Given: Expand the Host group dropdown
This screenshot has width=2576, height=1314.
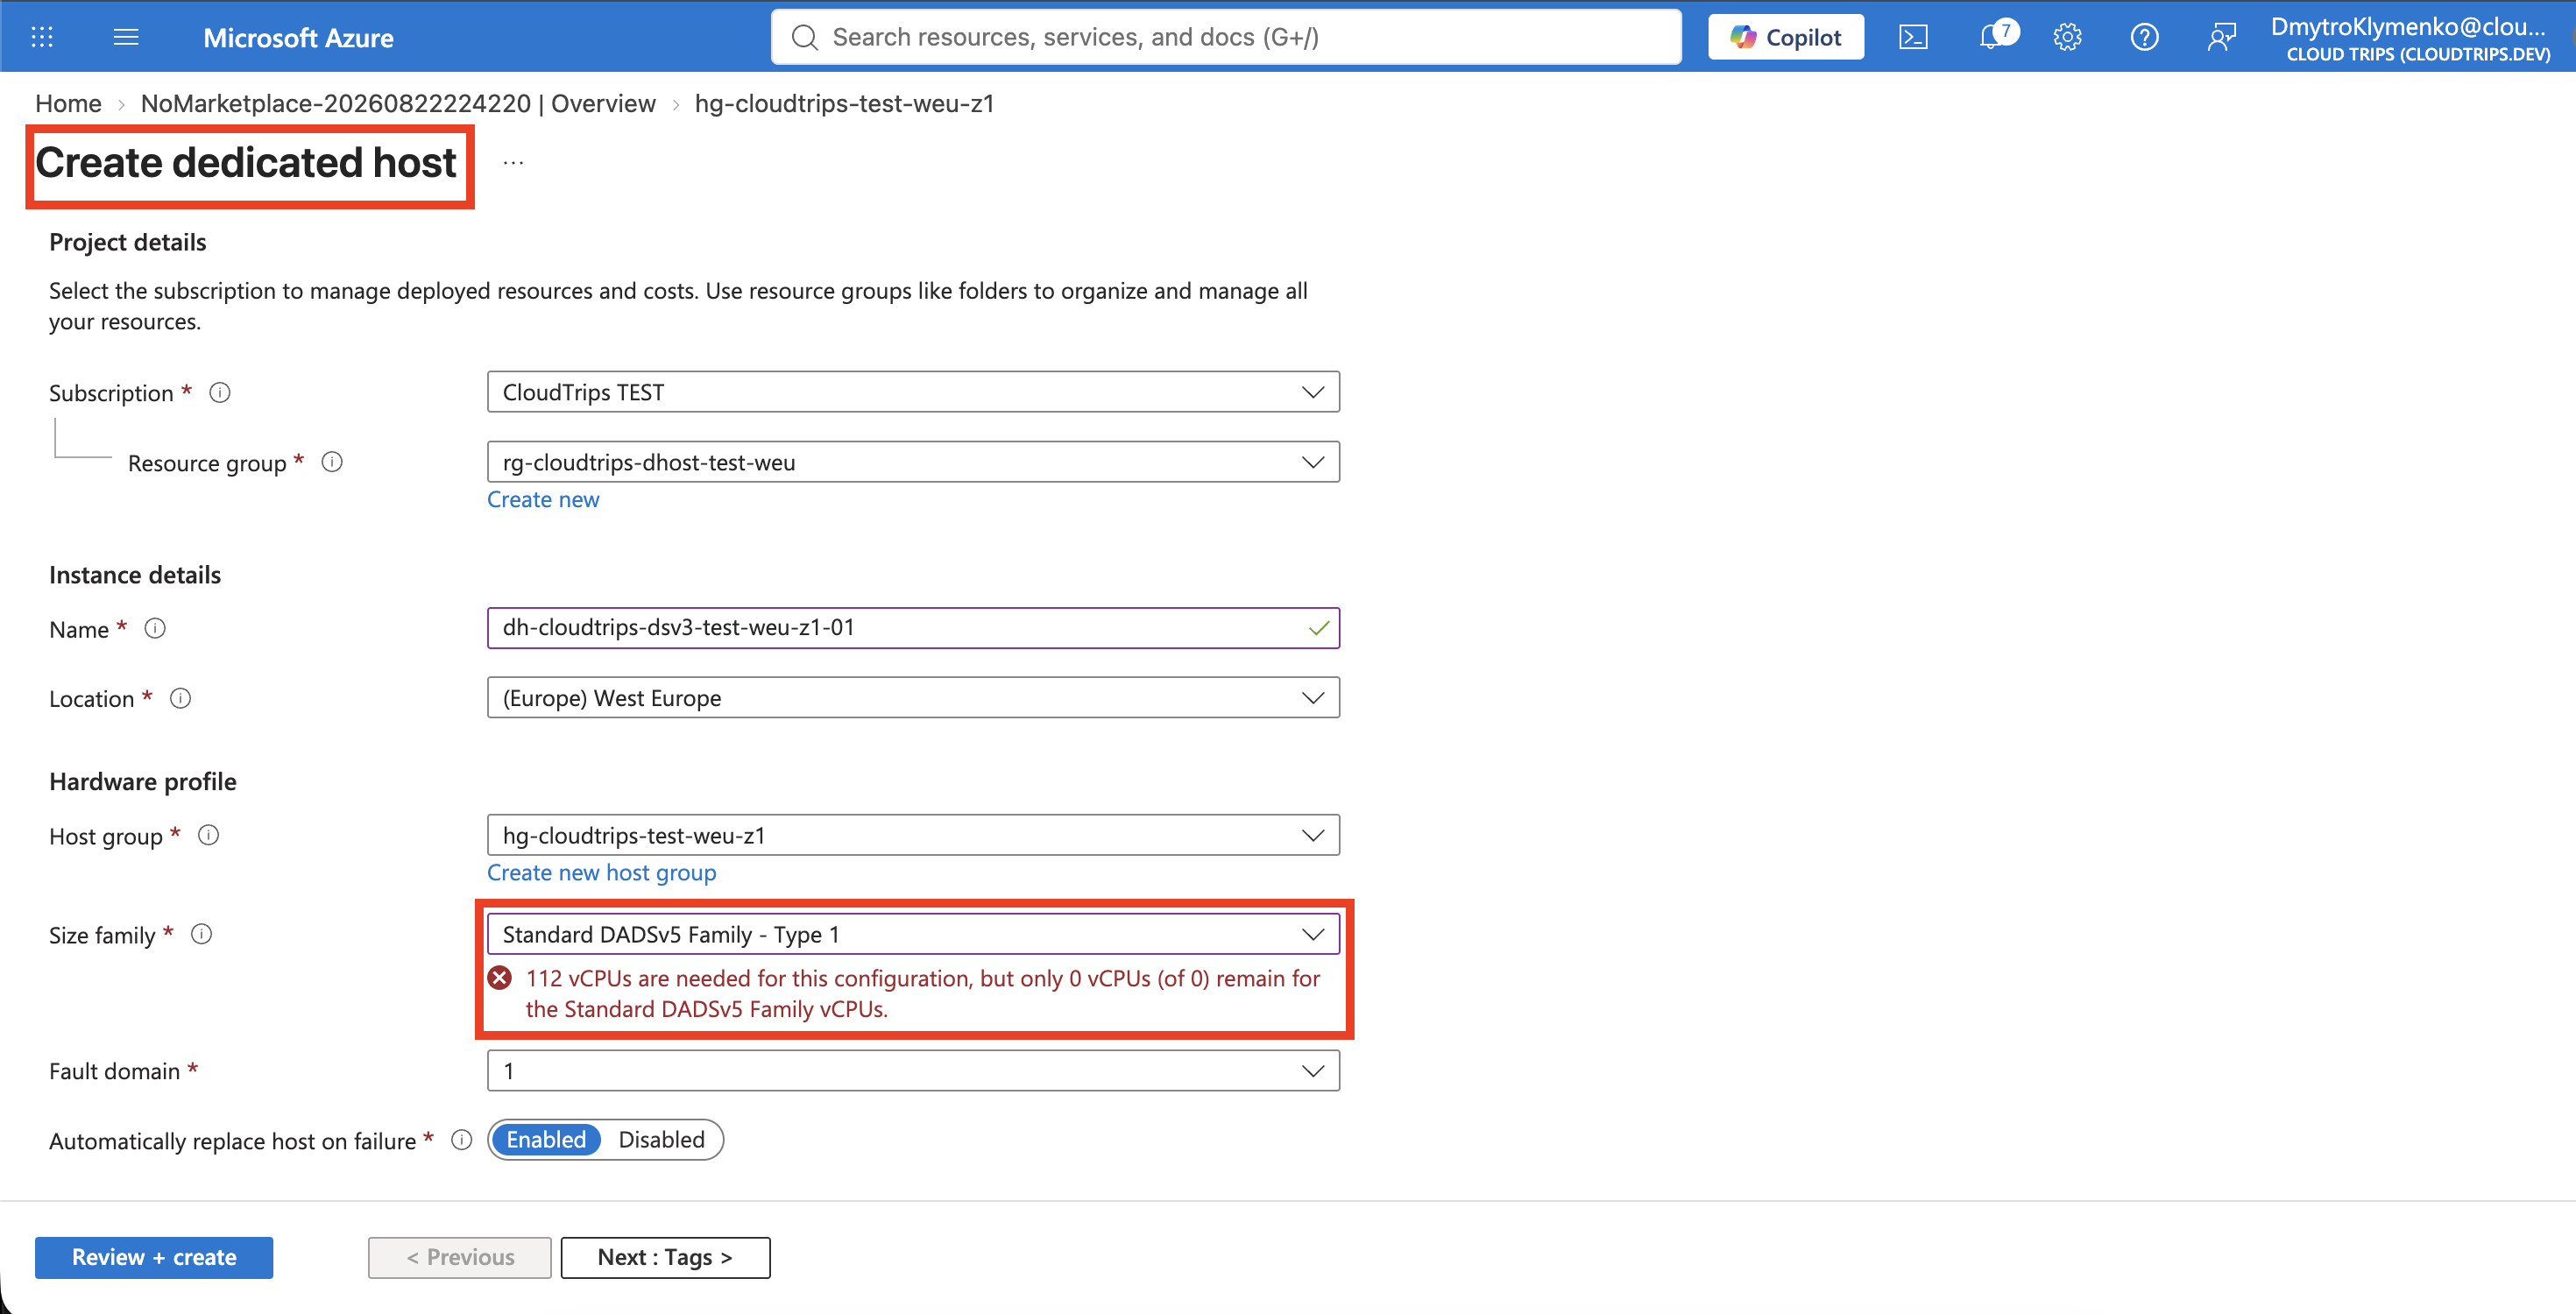Looking at the screenshot, I should (913, 835).
